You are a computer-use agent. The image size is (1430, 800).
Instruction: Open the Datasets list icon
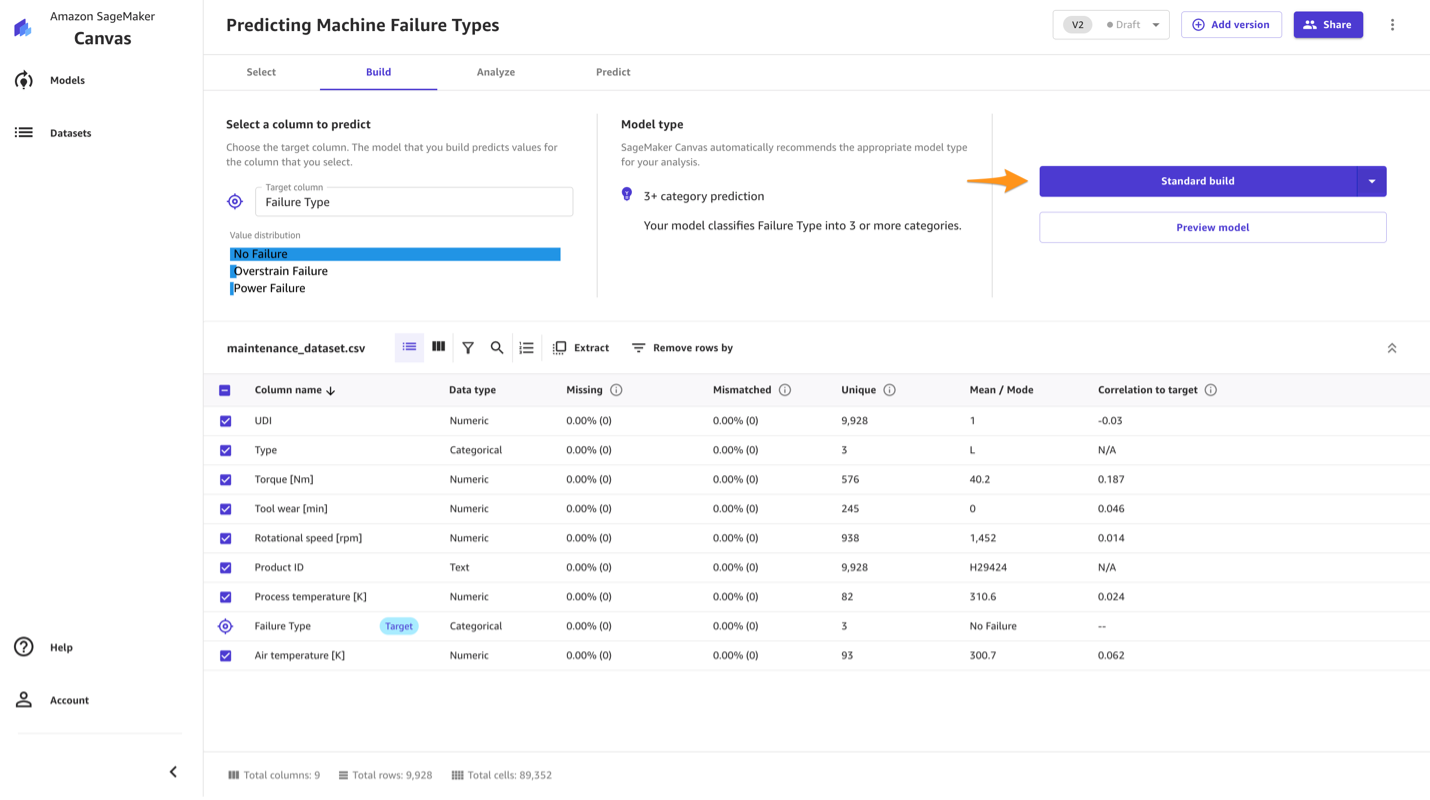tap(24, 132)
